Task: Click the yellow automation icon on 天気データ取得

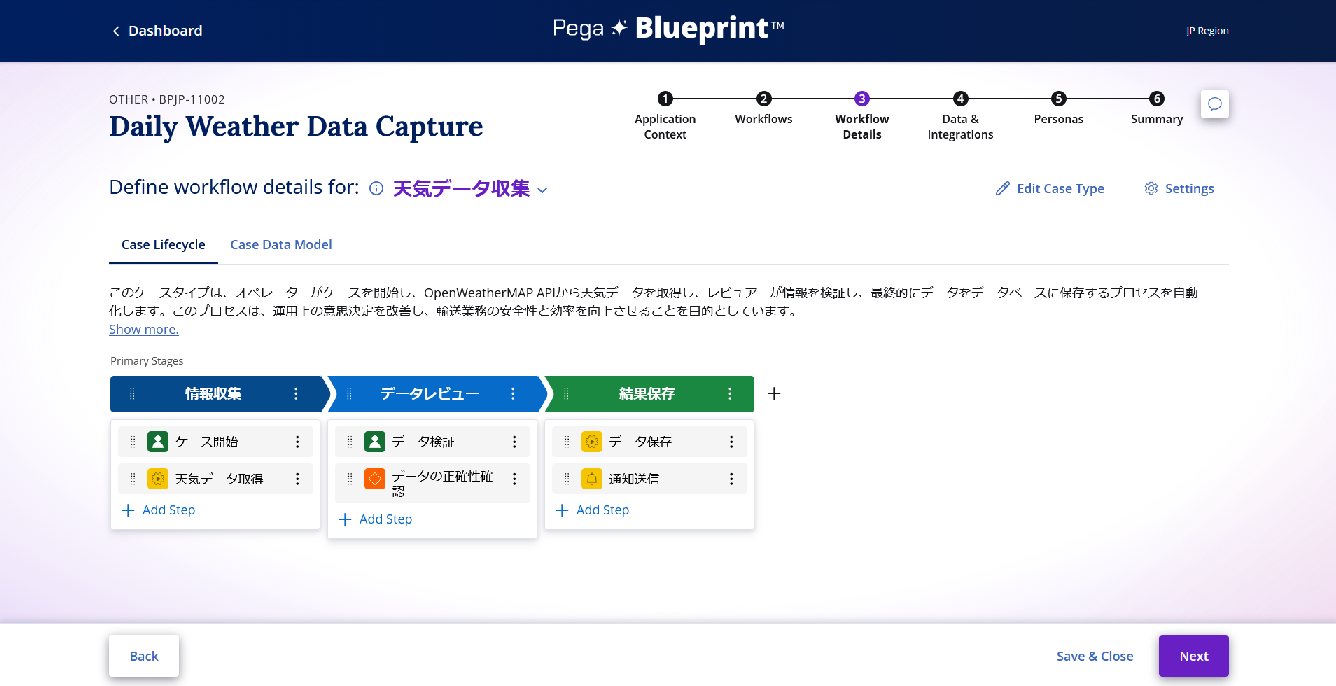Action: [x=157, y=478]
